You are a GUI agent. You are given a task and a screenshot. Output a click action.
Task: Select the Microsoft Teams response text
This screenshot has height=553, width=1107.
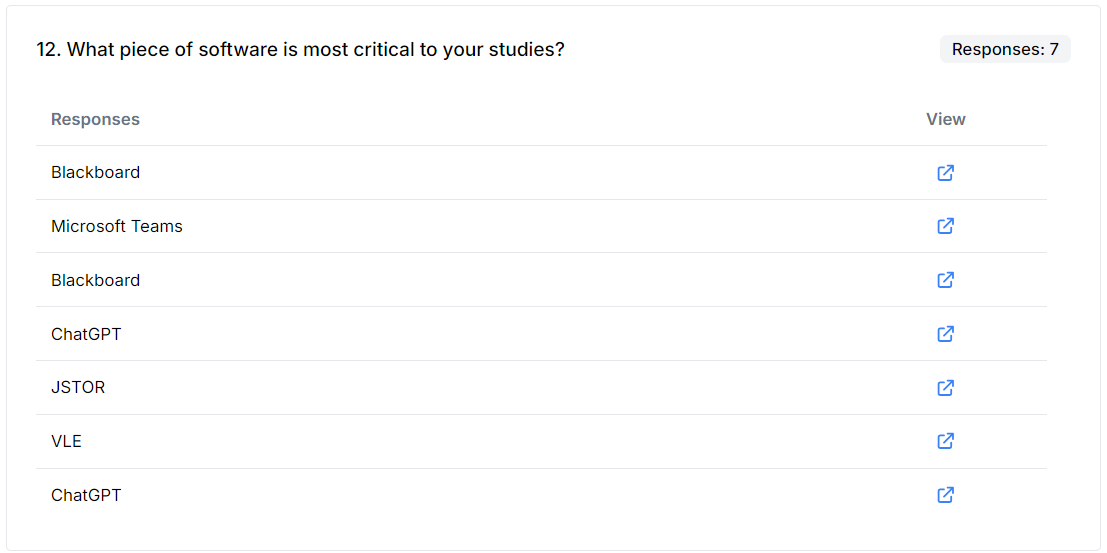[x=116, y=226]
